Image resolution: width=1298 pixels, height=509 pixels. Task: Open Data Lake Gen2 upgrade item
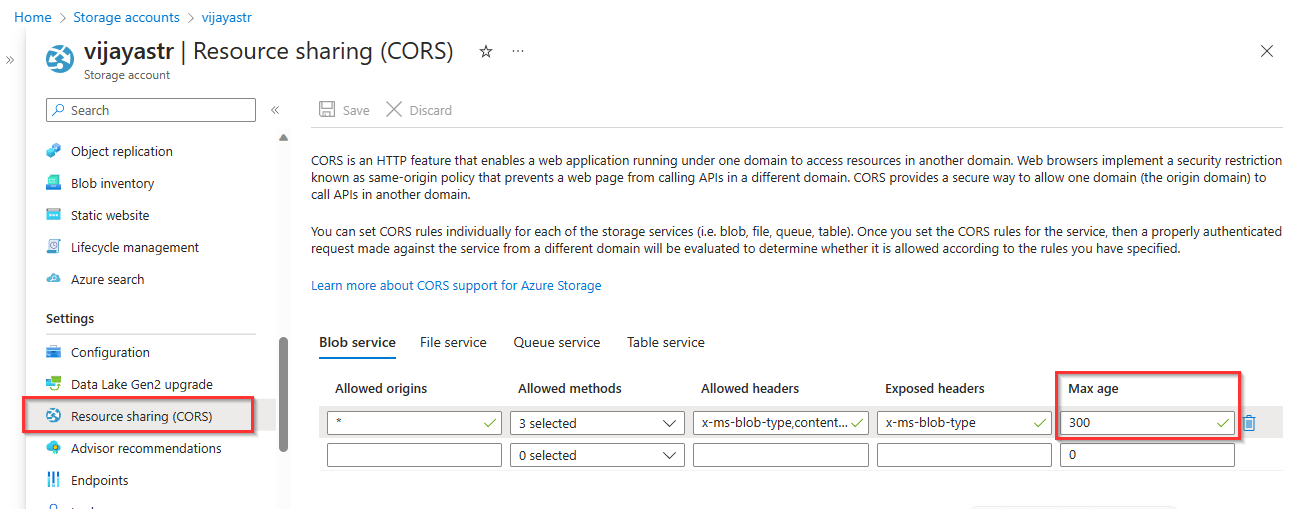click(x=142, y=384)
